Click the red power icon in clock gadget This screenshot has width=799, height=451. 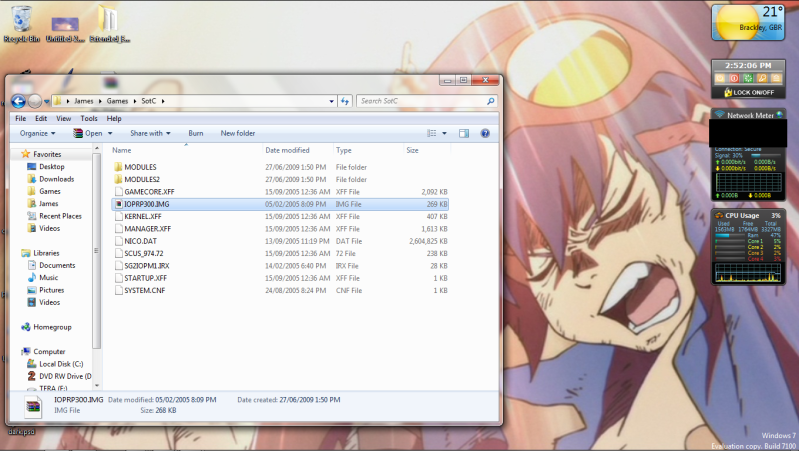(734, 78)
